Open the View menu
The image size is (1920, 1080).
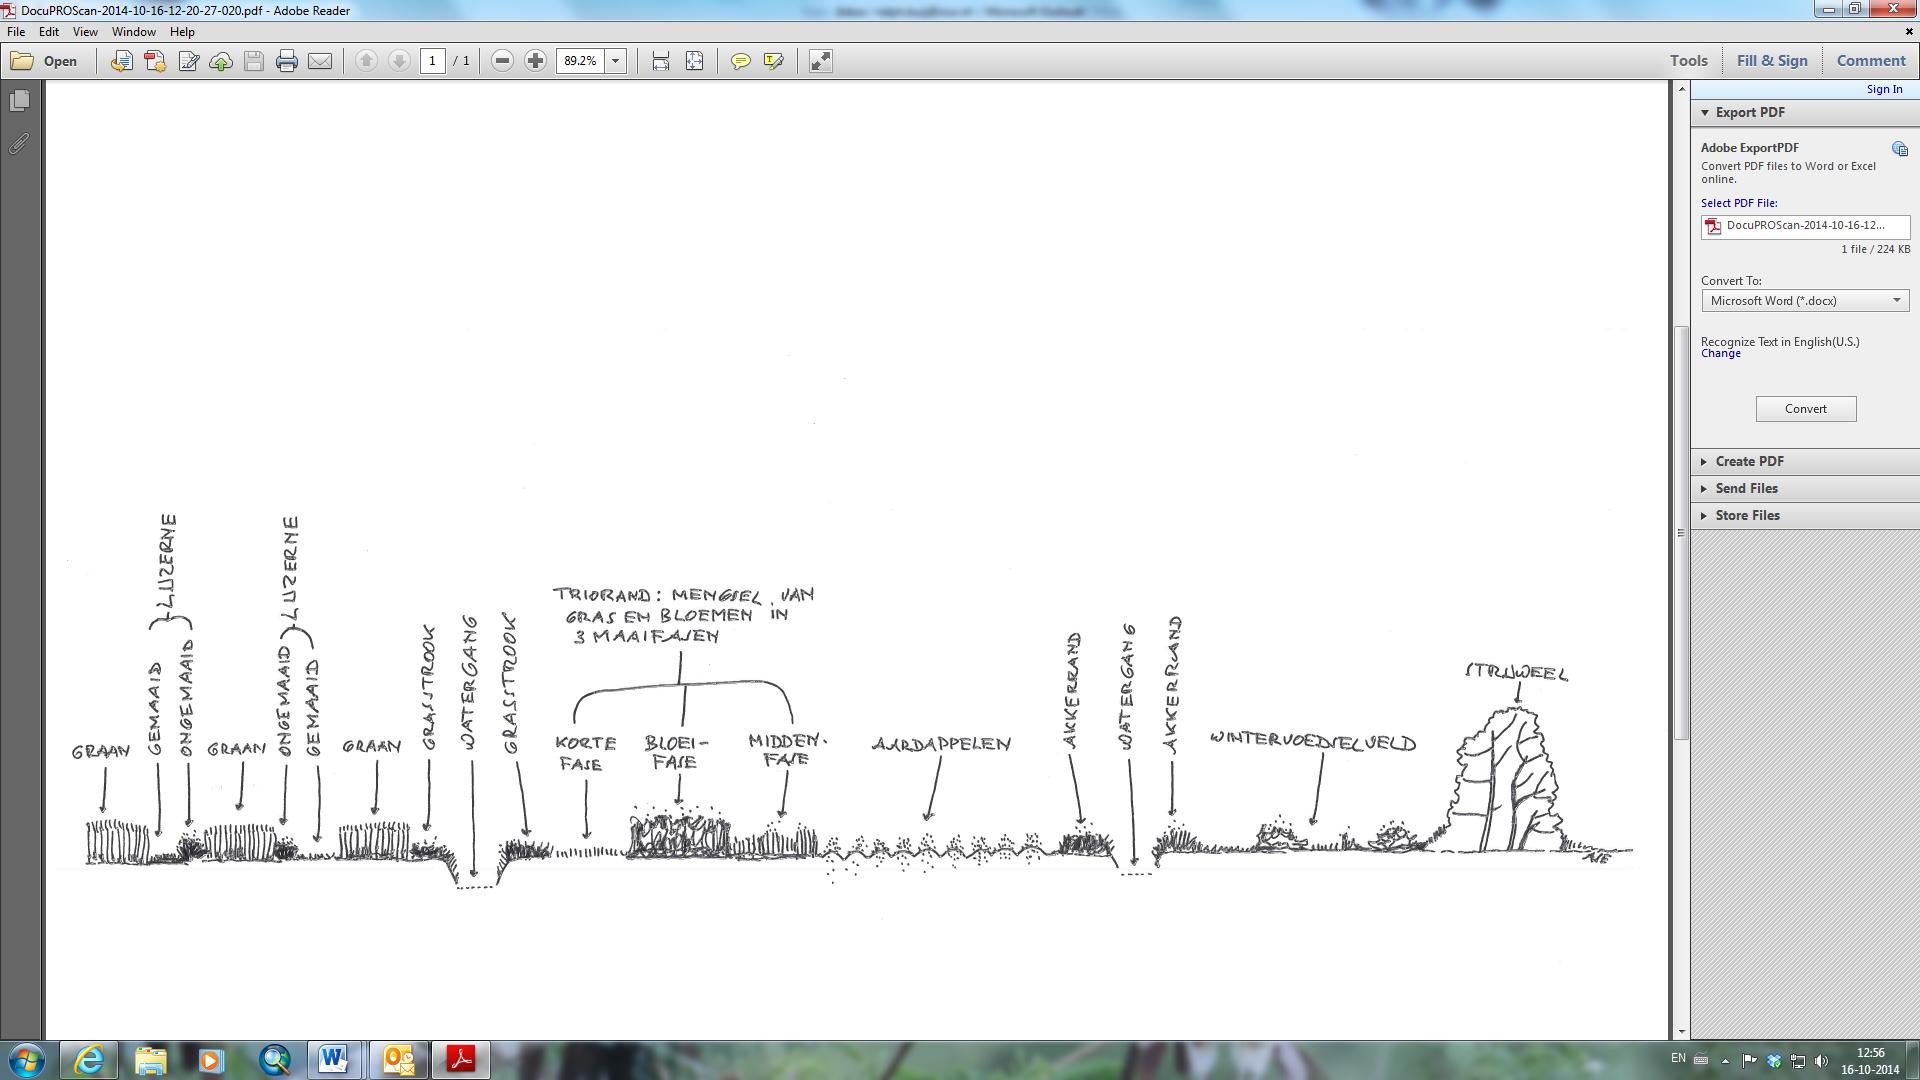point(85,32)
